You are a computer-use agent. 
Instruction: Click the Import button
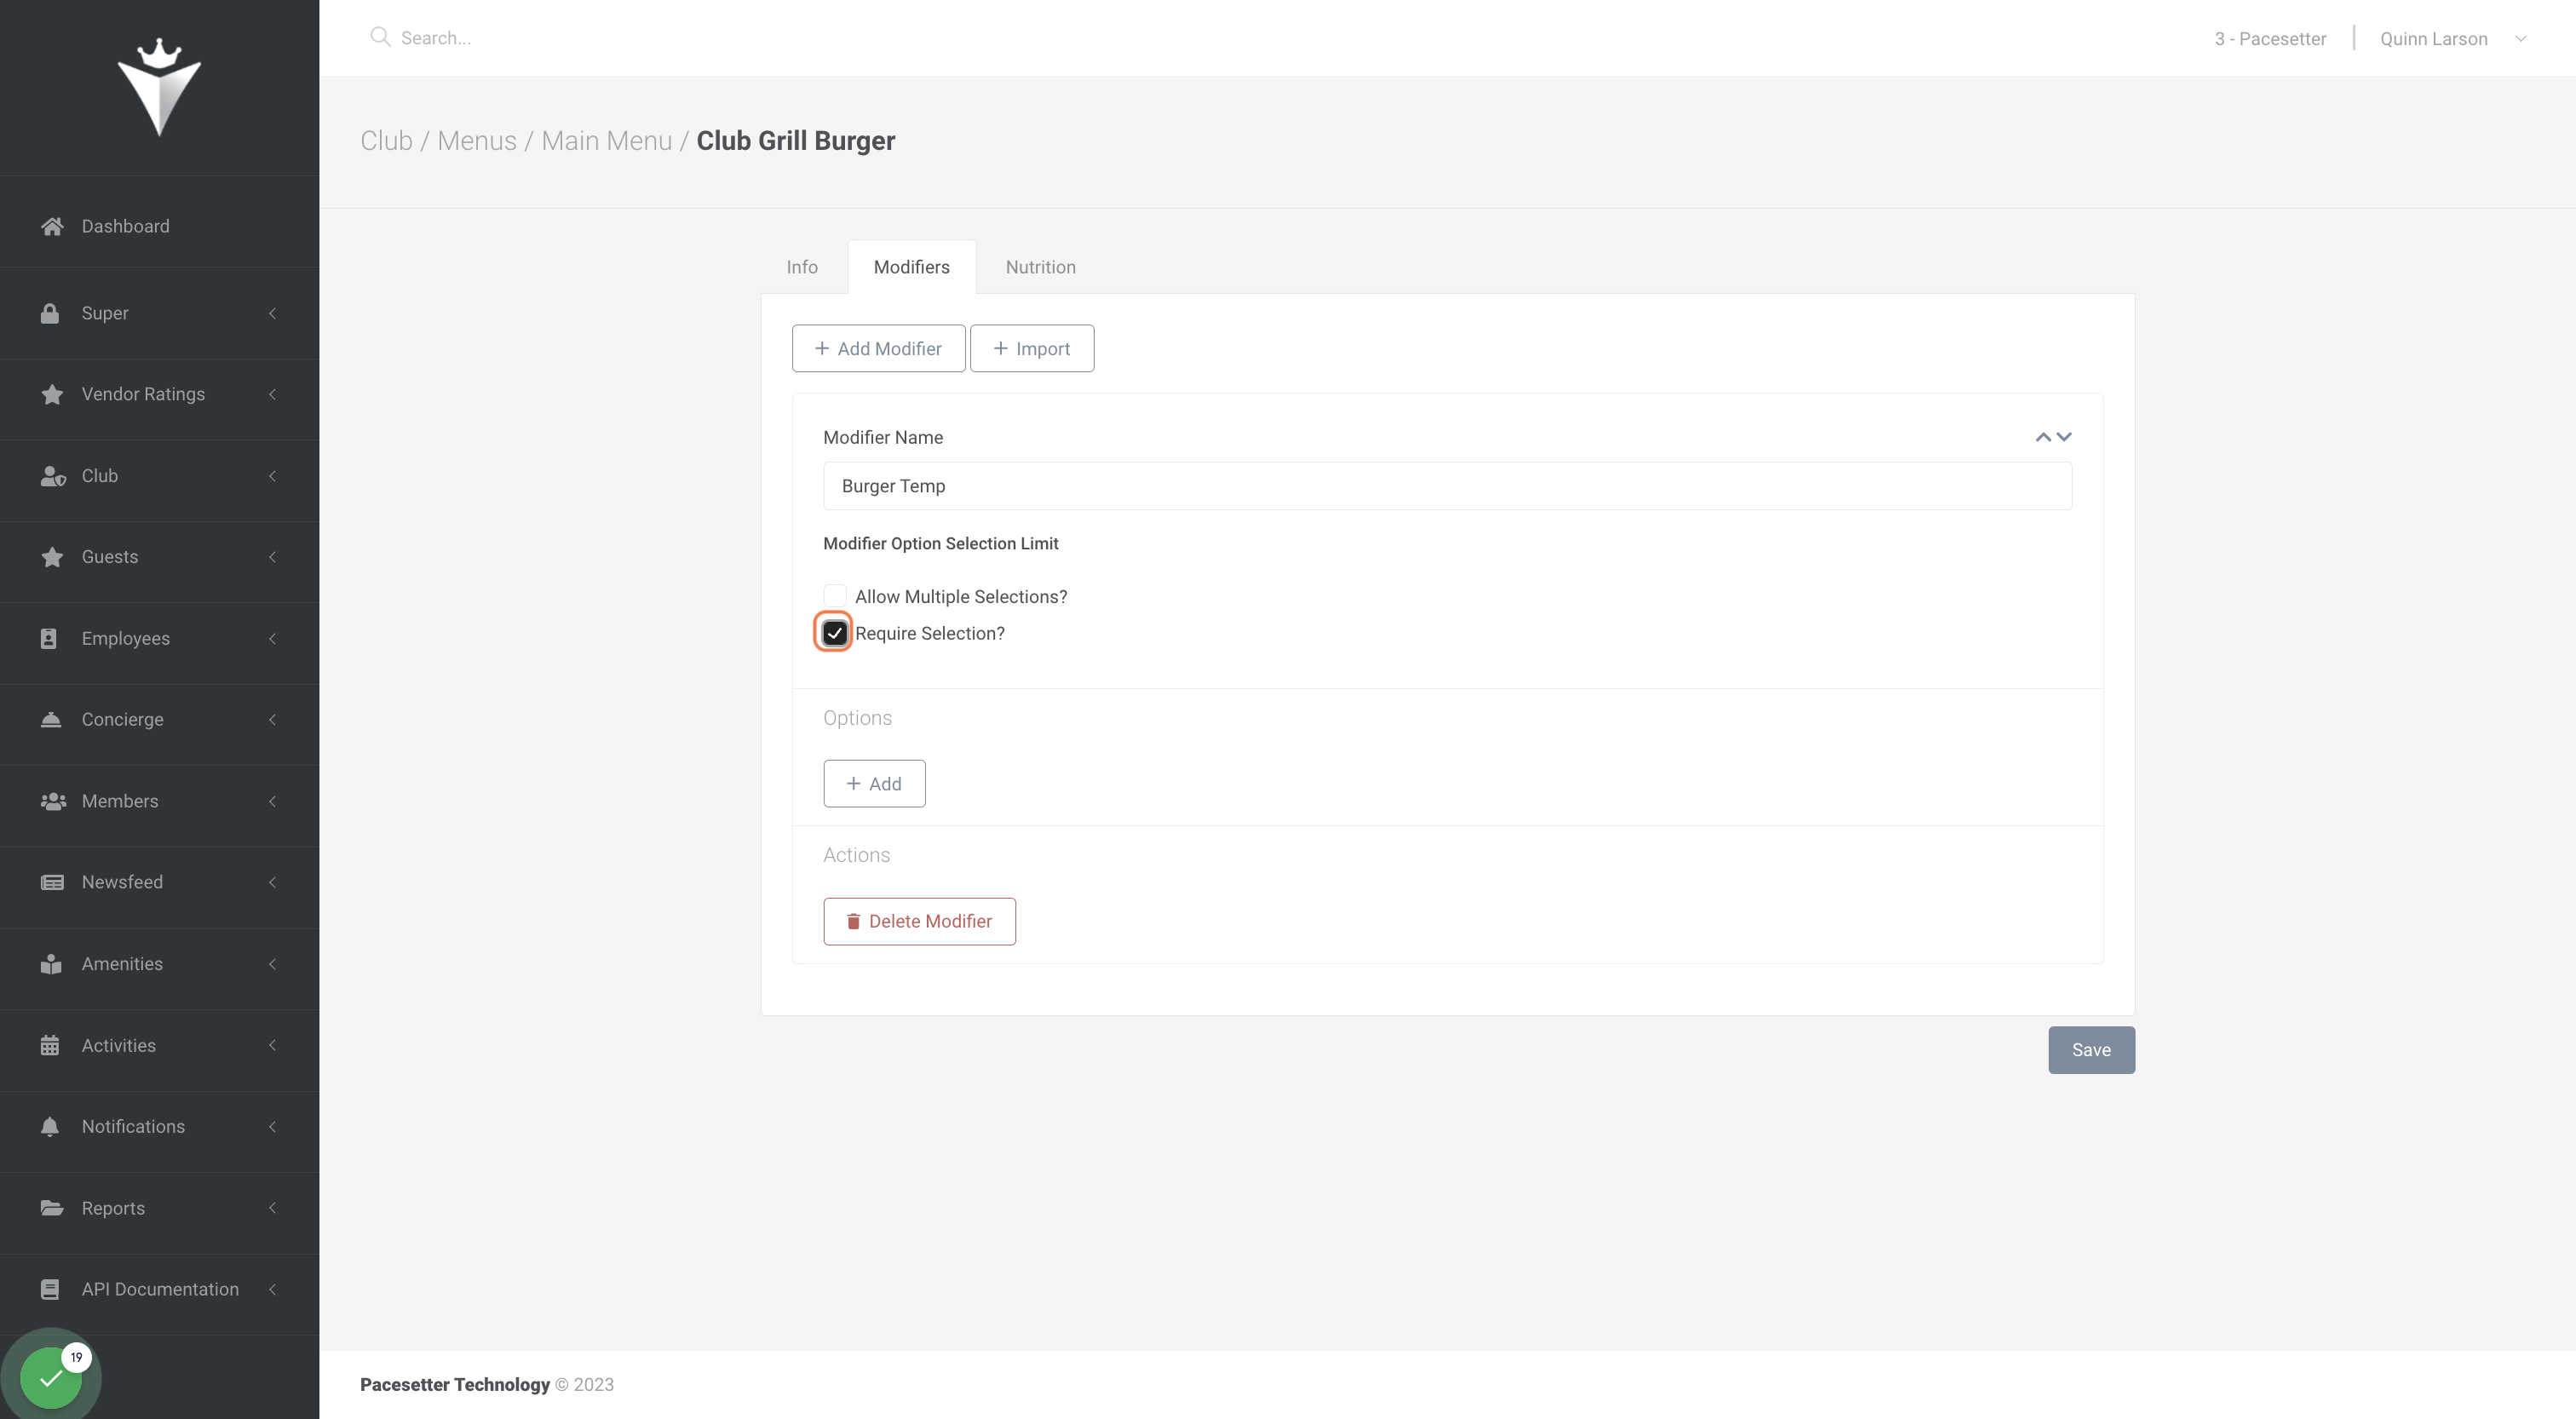[1032, 348]
